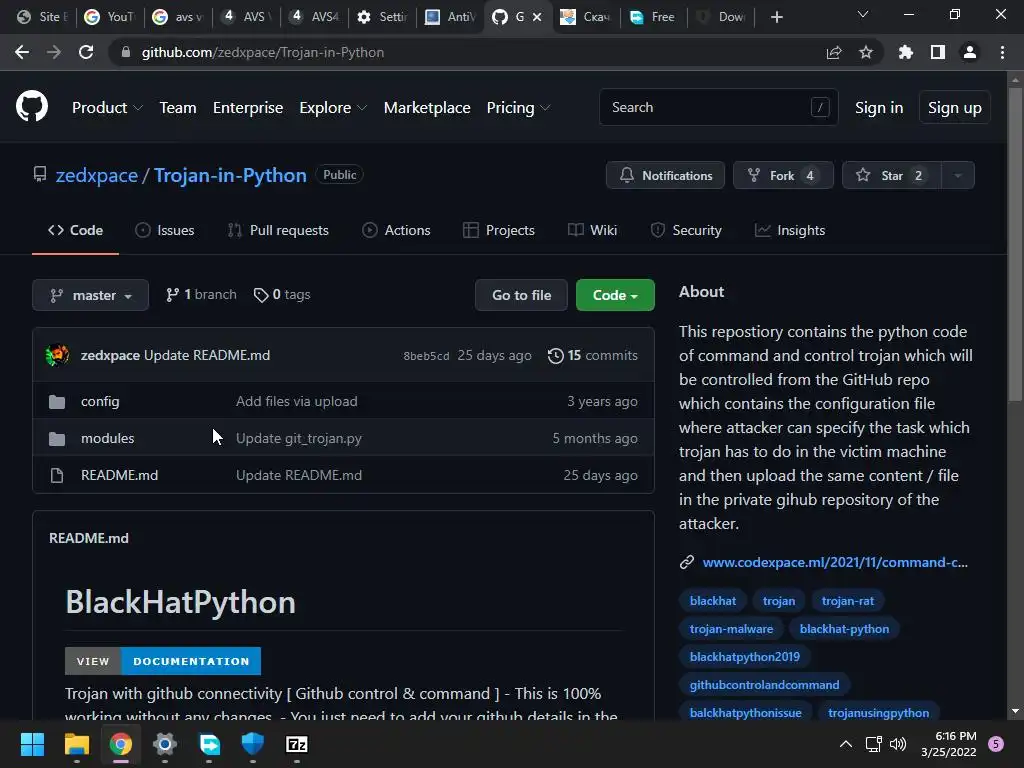The height and width of the screenshot is (768, 1024).
Task: Click the link chain icon in About
Action: pos(686,562)
